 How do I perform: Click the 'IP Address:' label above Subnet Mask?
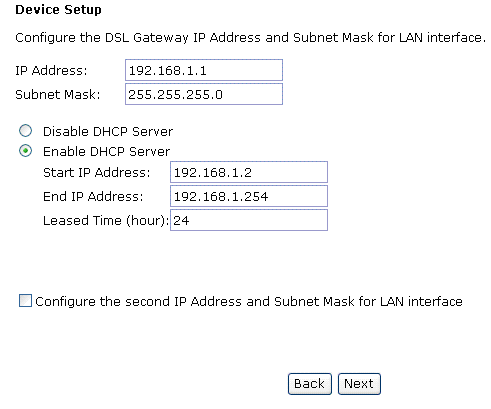tap(51, 70)
